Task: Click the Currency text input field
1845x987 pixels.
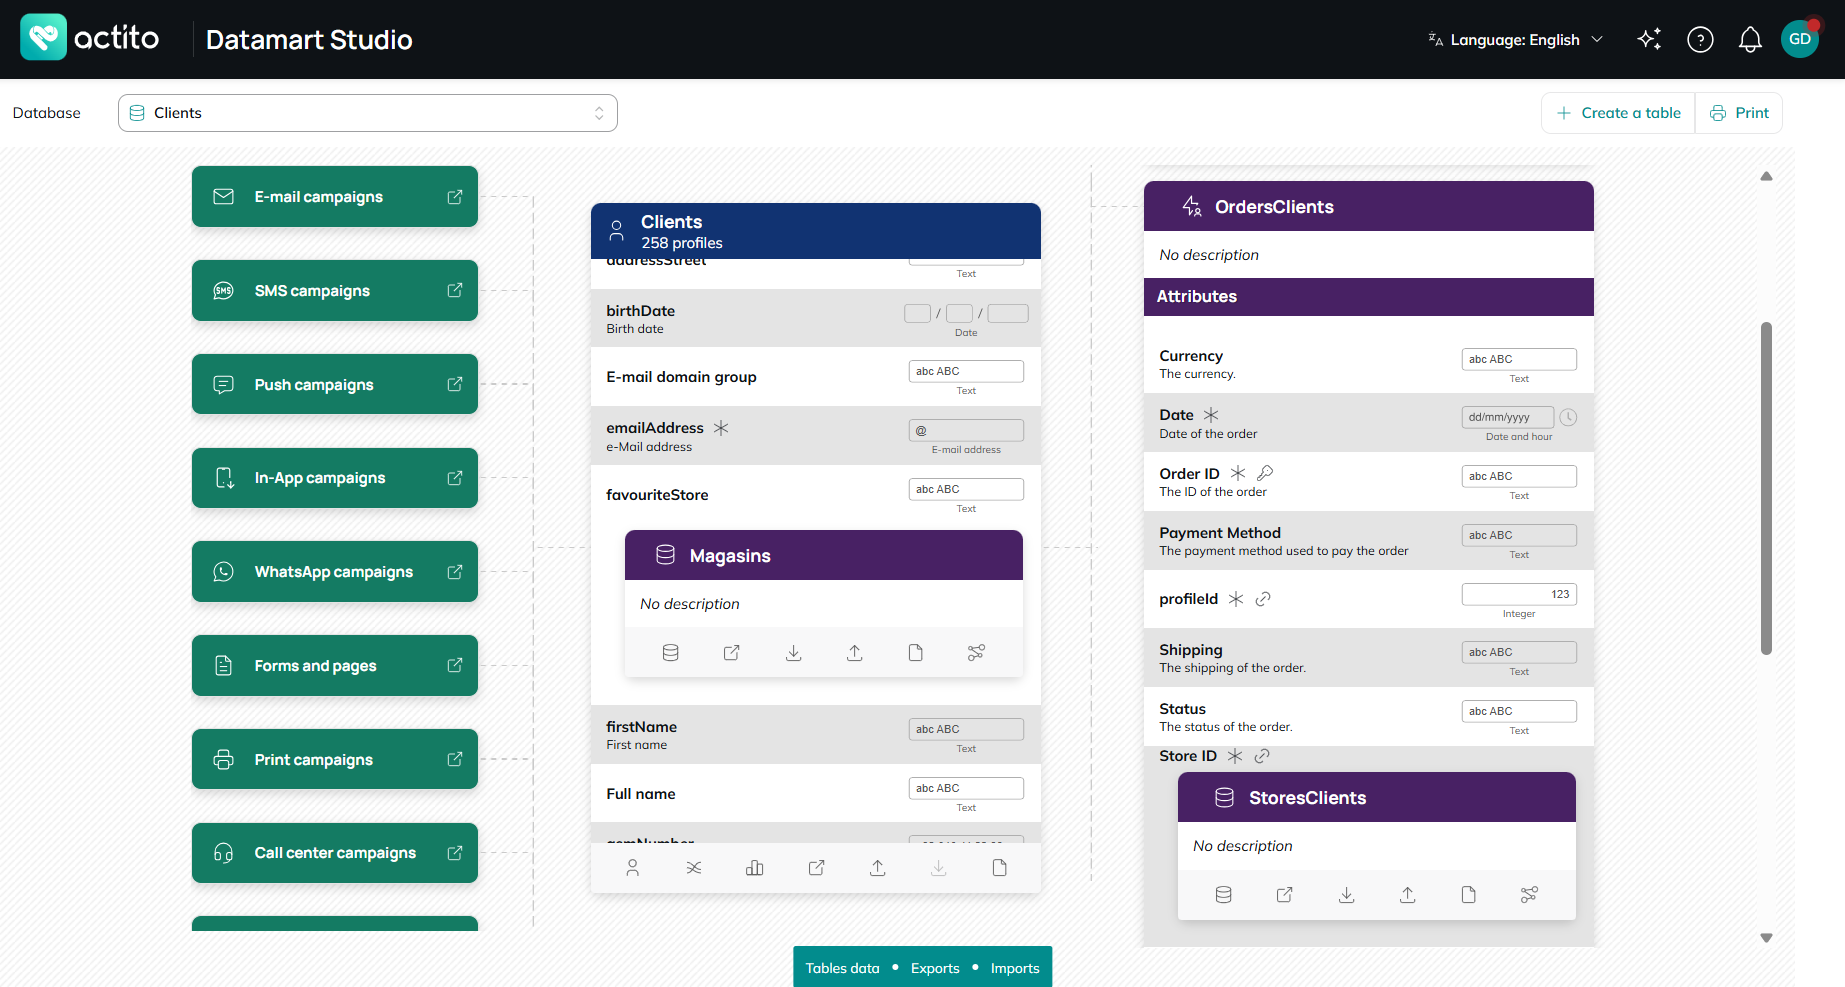Action: pyautogui.click(x=1519, y=359)
